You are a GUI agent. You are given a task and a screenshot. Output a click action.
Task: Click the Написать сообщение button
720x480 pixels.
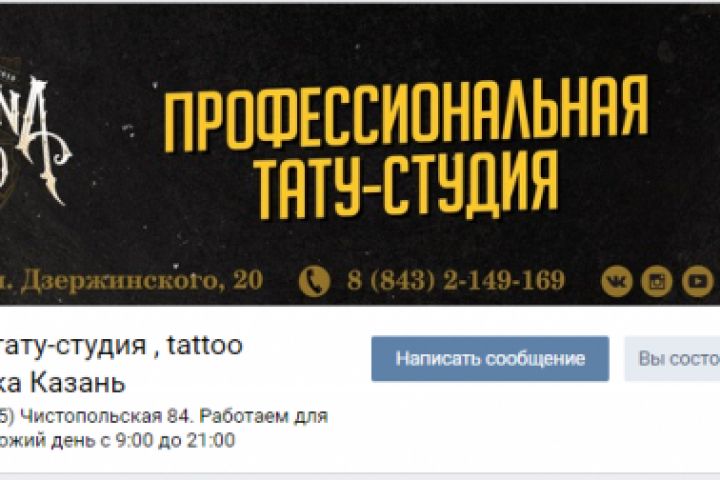490,359
